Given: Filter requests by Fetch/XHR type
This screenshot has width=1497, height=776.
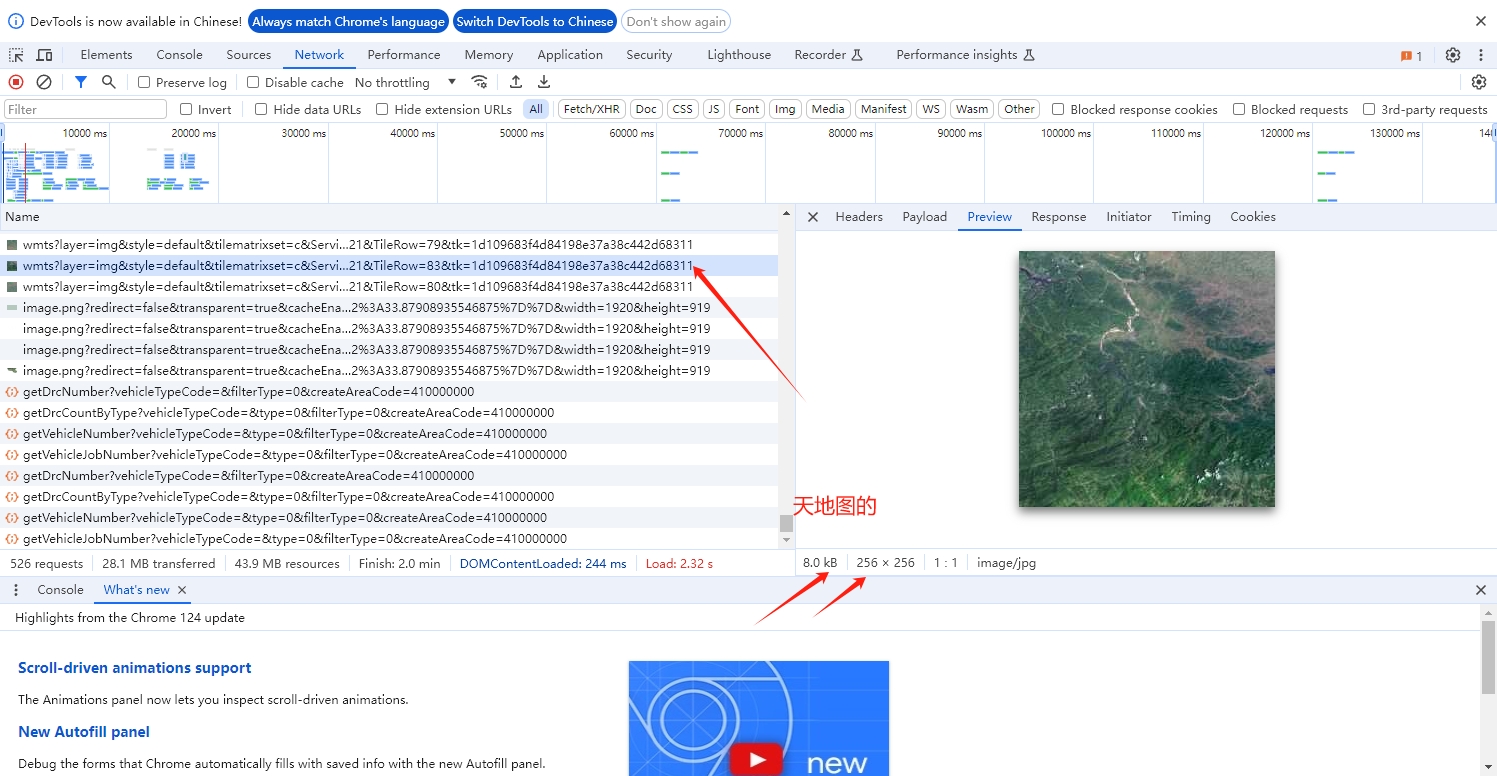Looking at the screenshot, I should pos(591,109).
